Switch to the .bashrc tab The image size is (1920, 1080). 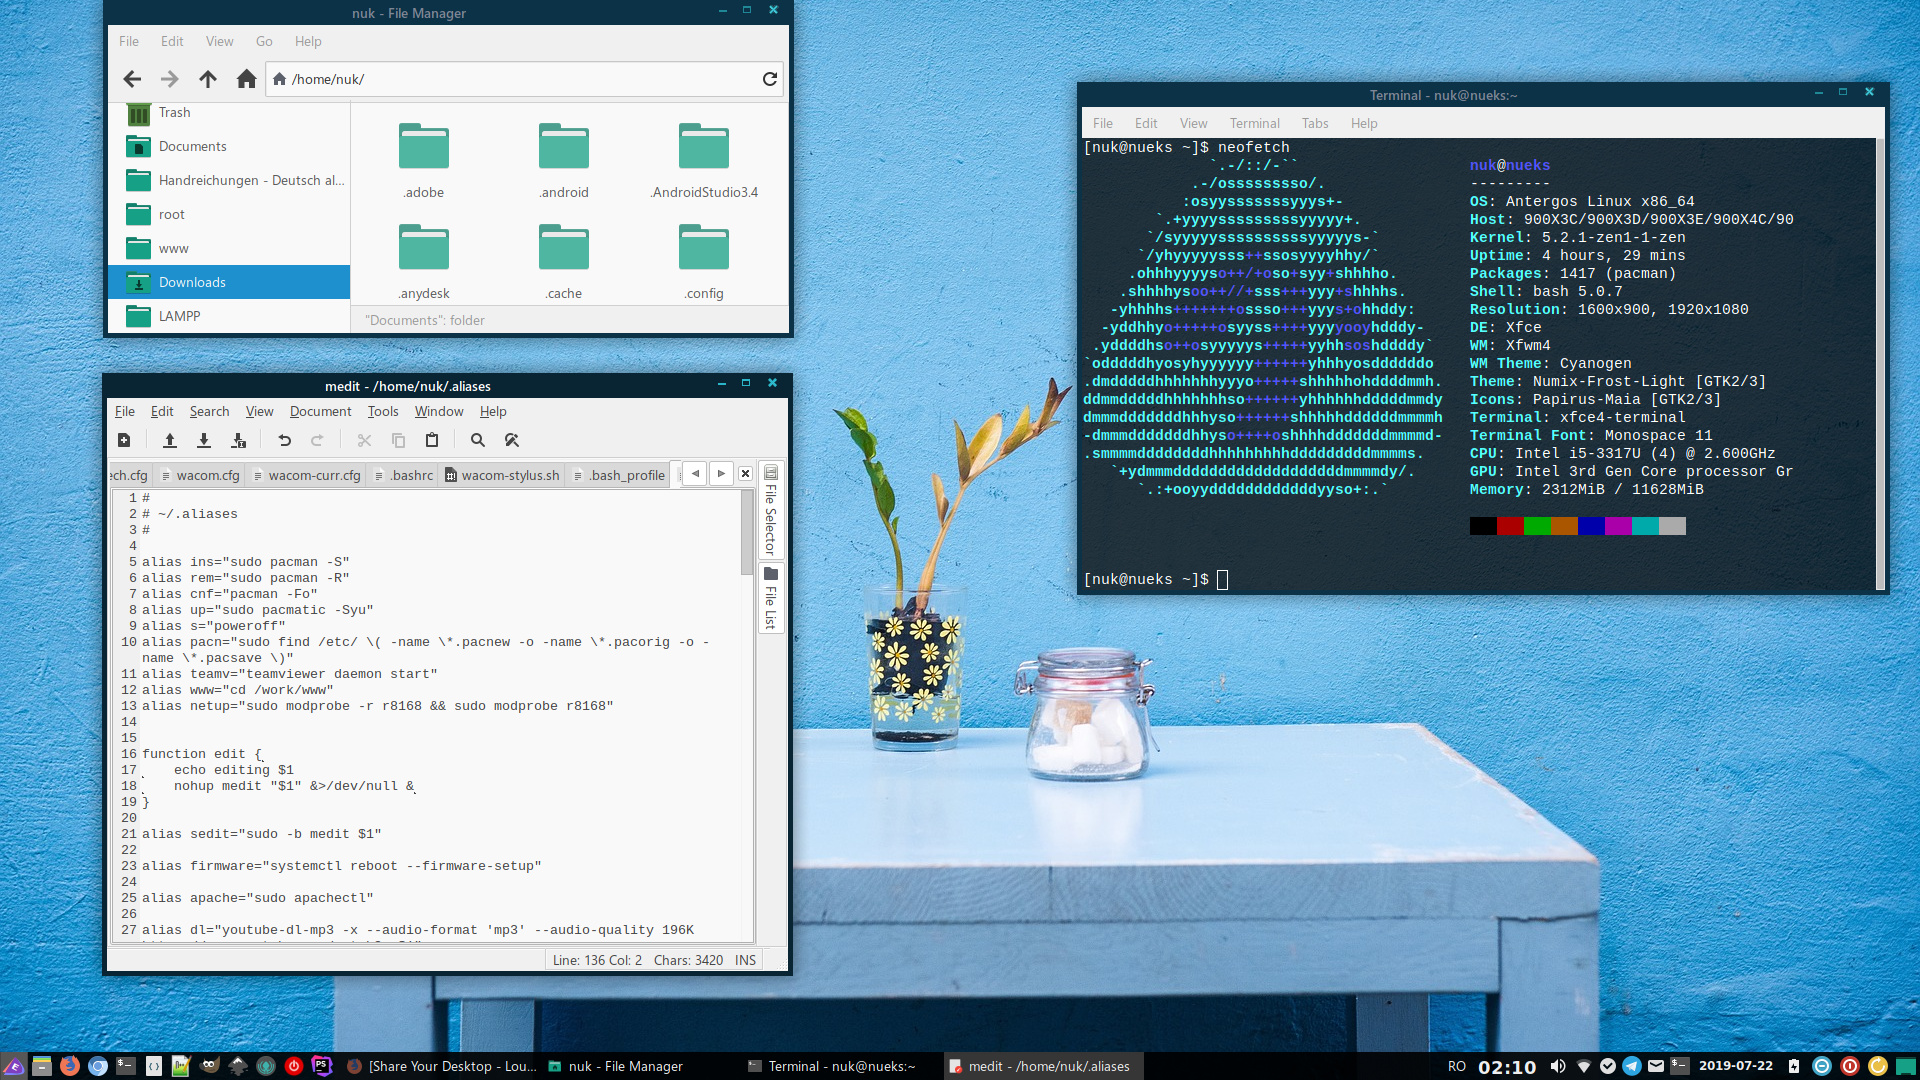point(404,475)
